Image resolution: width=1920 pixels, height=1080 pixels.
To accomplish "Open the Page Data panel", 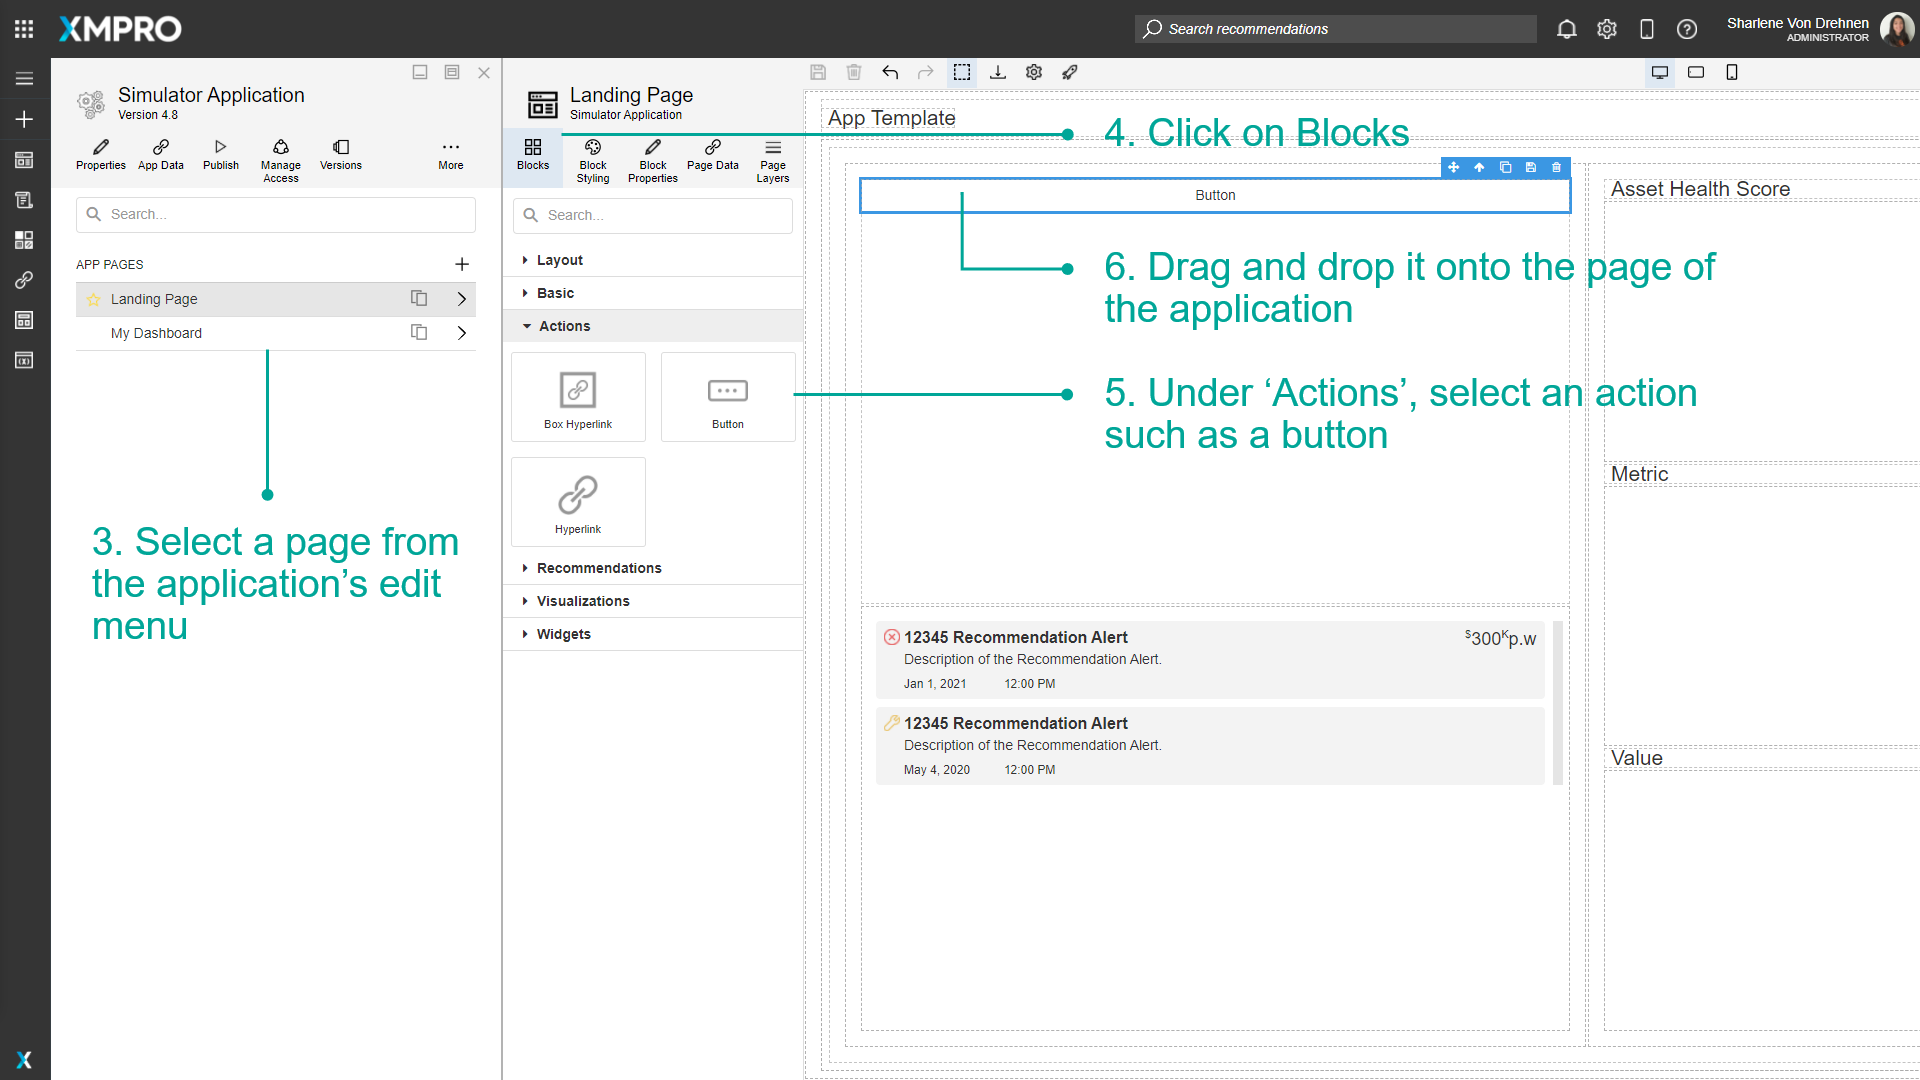I will coord(712,160).
